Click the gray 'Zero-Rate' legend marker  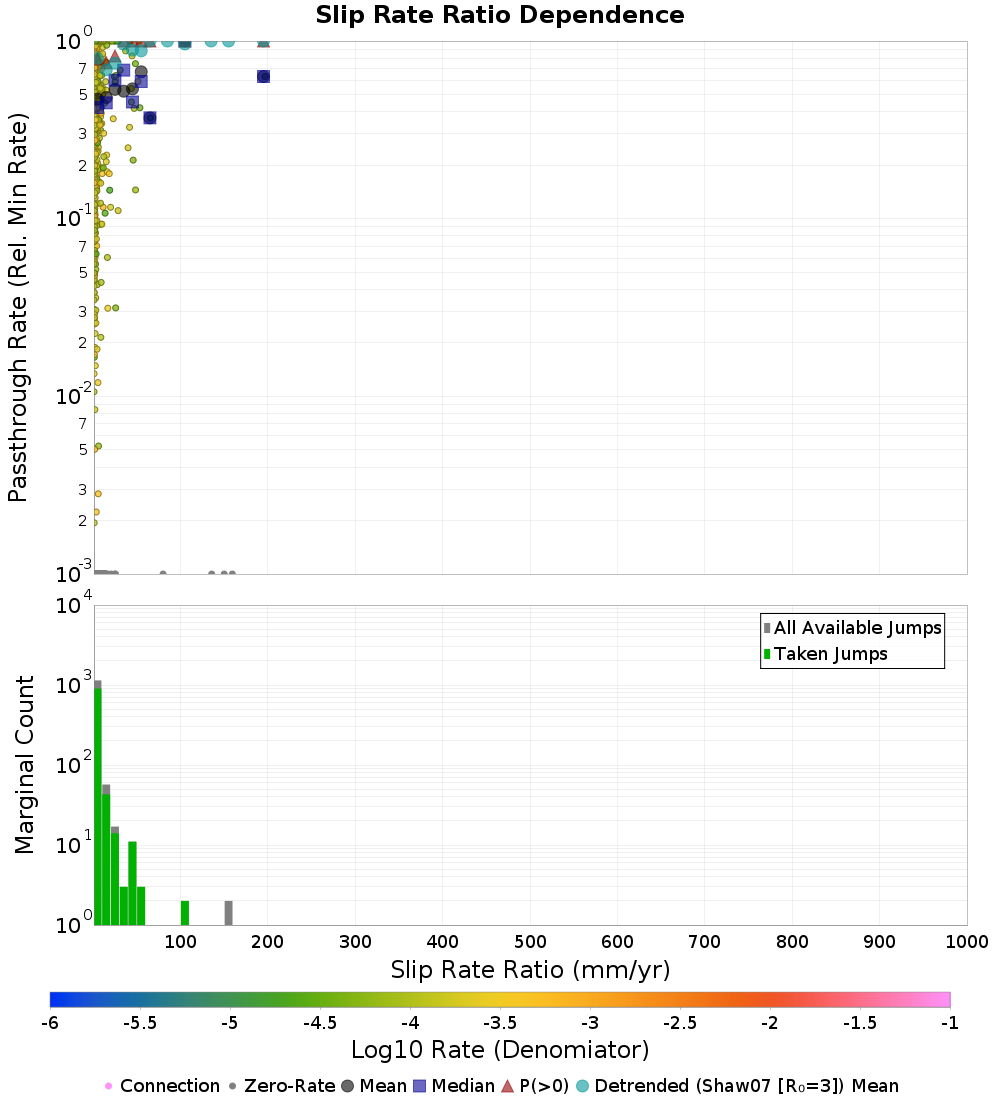tap(232, 1086)
